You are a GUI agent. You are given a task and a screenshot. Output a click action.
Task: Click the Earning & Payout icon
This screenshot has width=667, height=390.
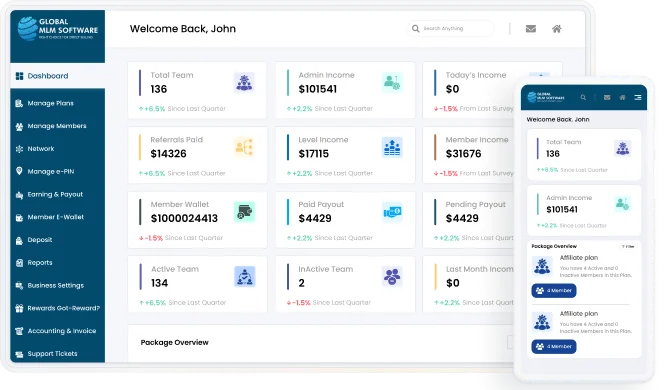(19, 195)
